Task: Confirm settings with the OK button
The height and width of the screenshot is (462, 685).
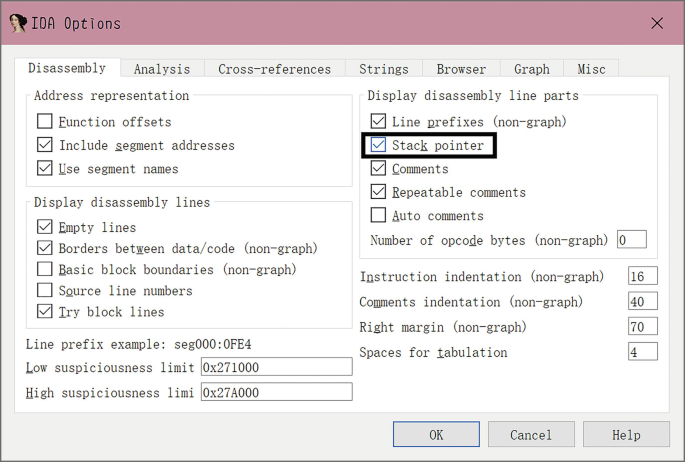Action: tap(436, 434)
